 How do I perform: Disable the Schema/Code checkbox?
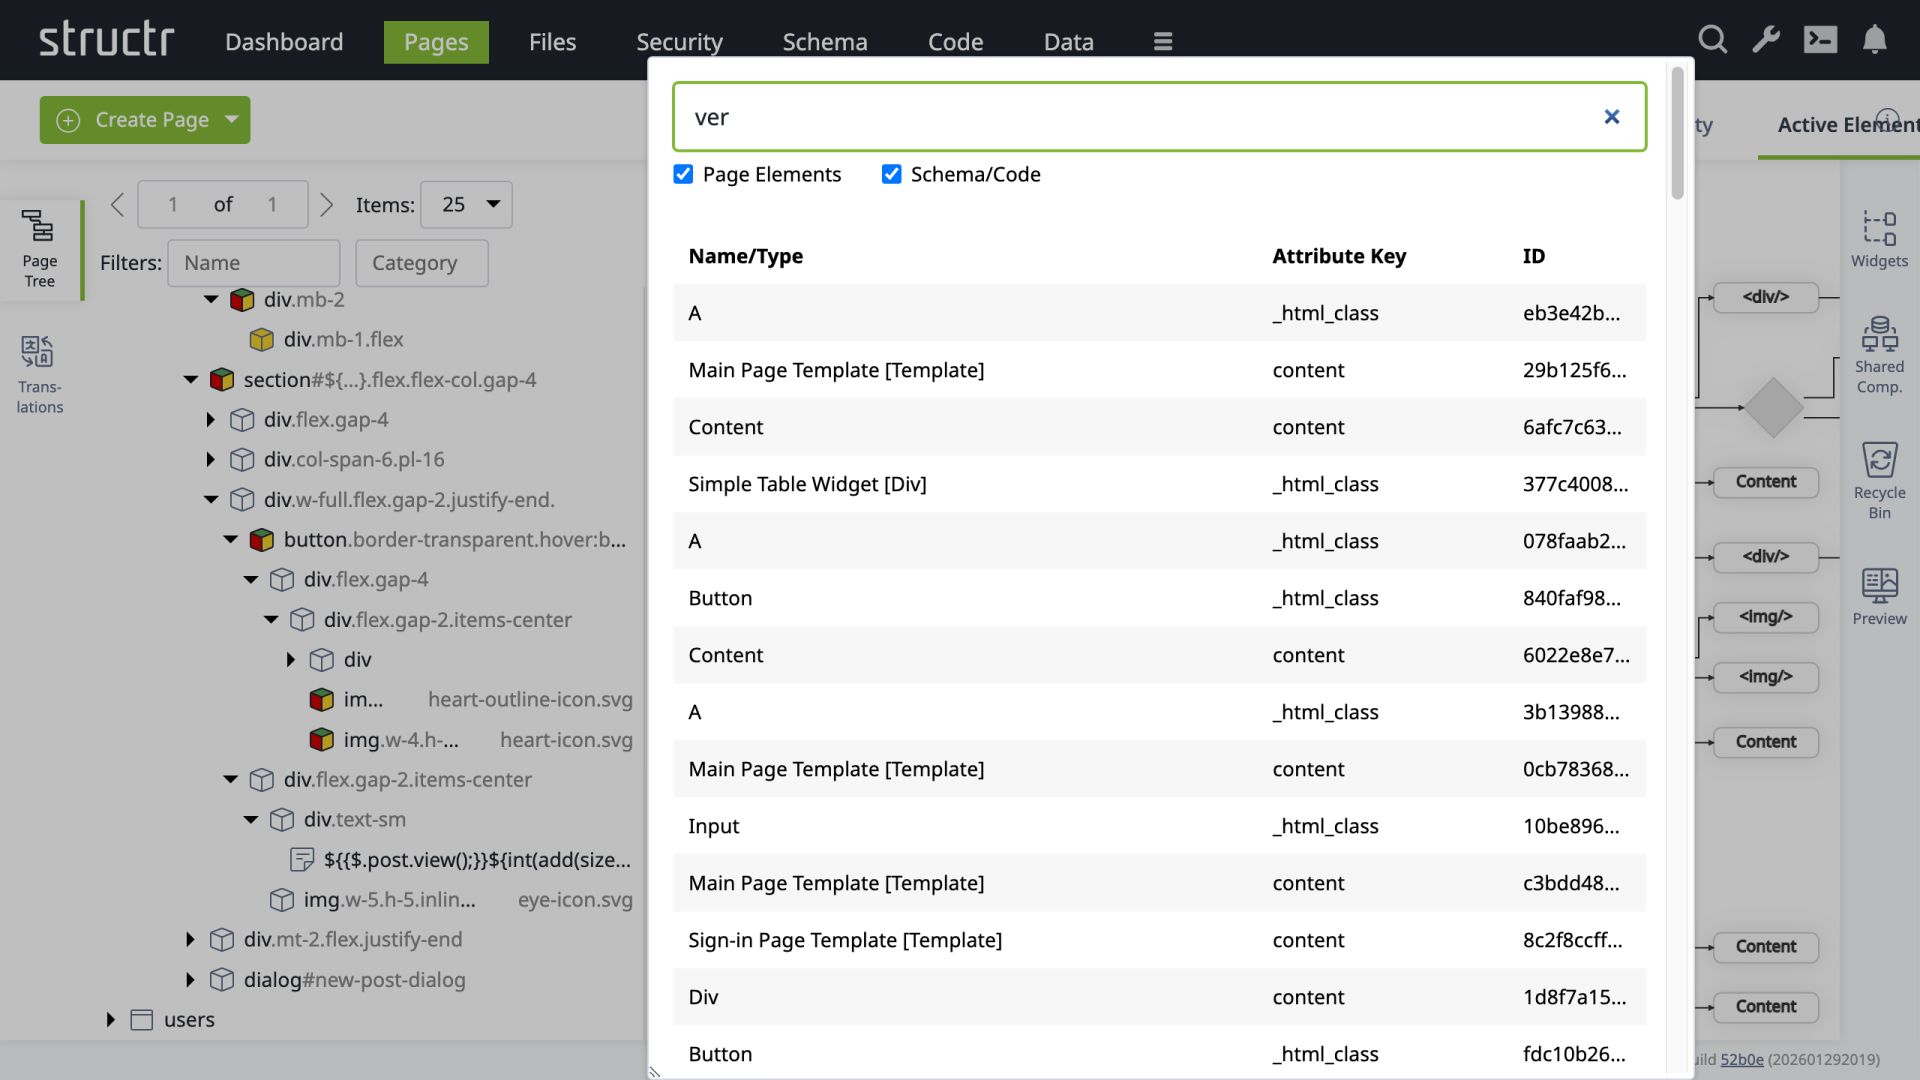[891, 173]
